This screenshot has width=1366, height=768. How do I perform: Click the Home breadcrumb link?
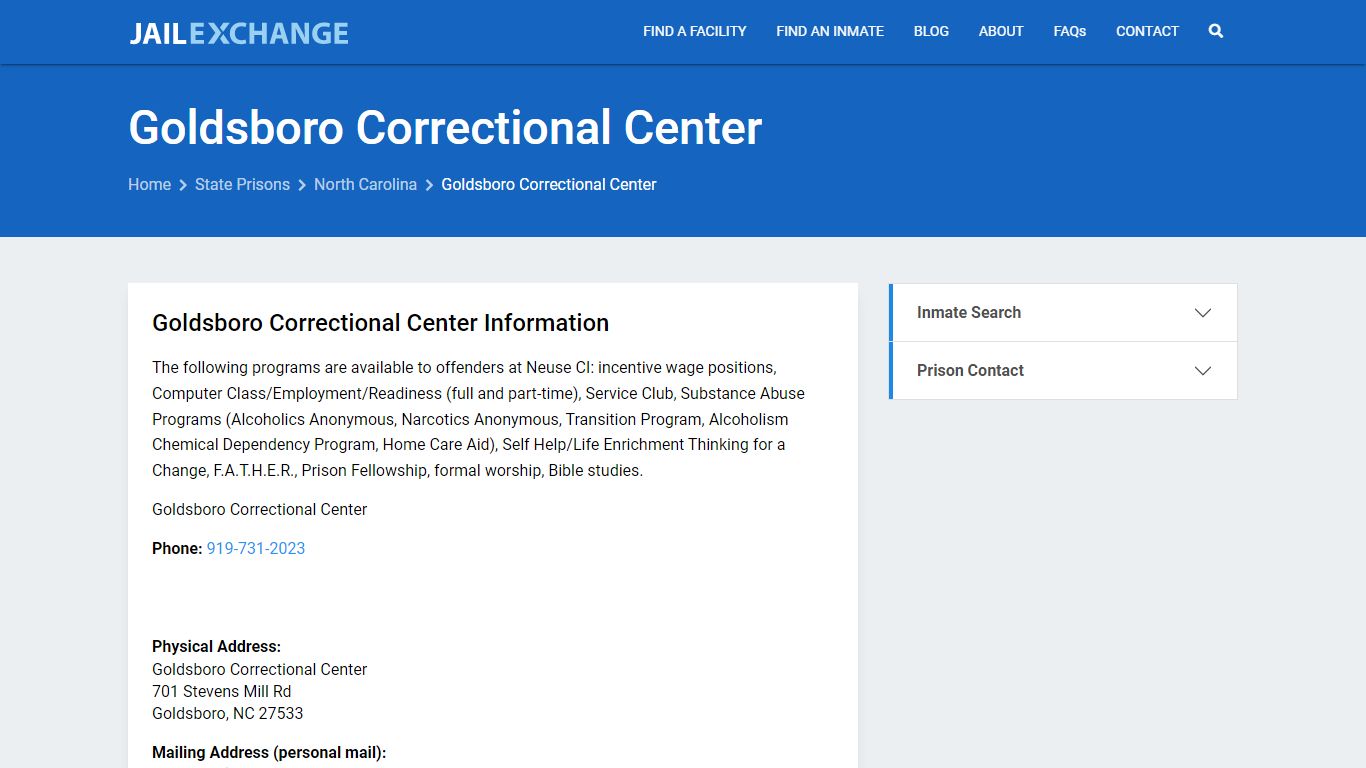[x=149, y=184]
